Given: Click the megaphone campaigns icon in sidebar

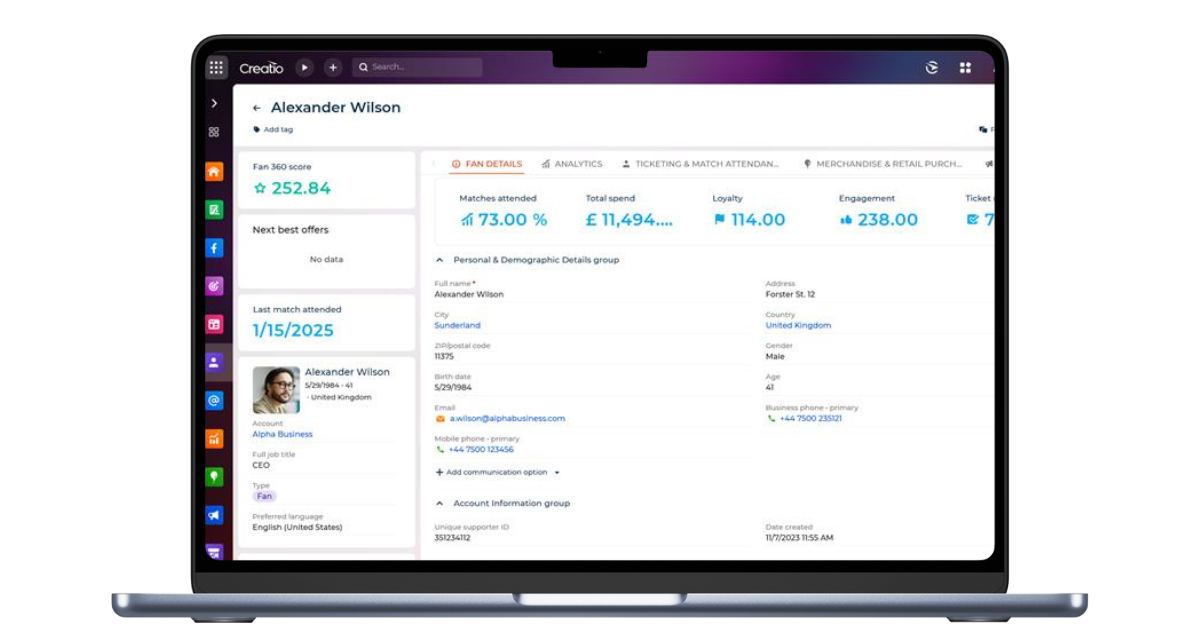Looking at the screenshot, I should tap(214, 514).
